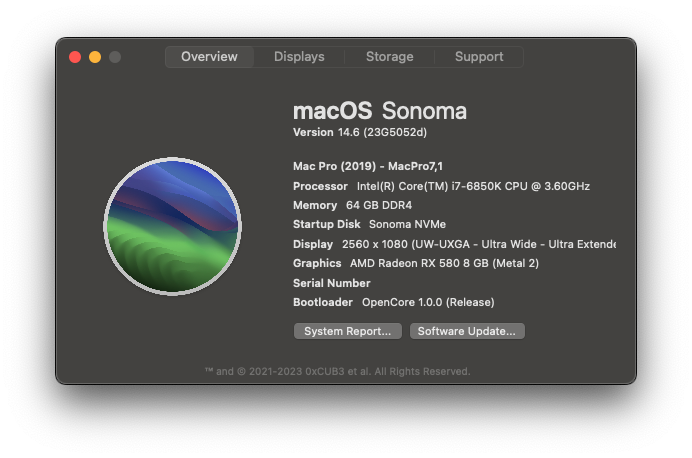This screenshot has height=458, width=692.
Task: Click the gray zoom window button
Action: point(115,57)
